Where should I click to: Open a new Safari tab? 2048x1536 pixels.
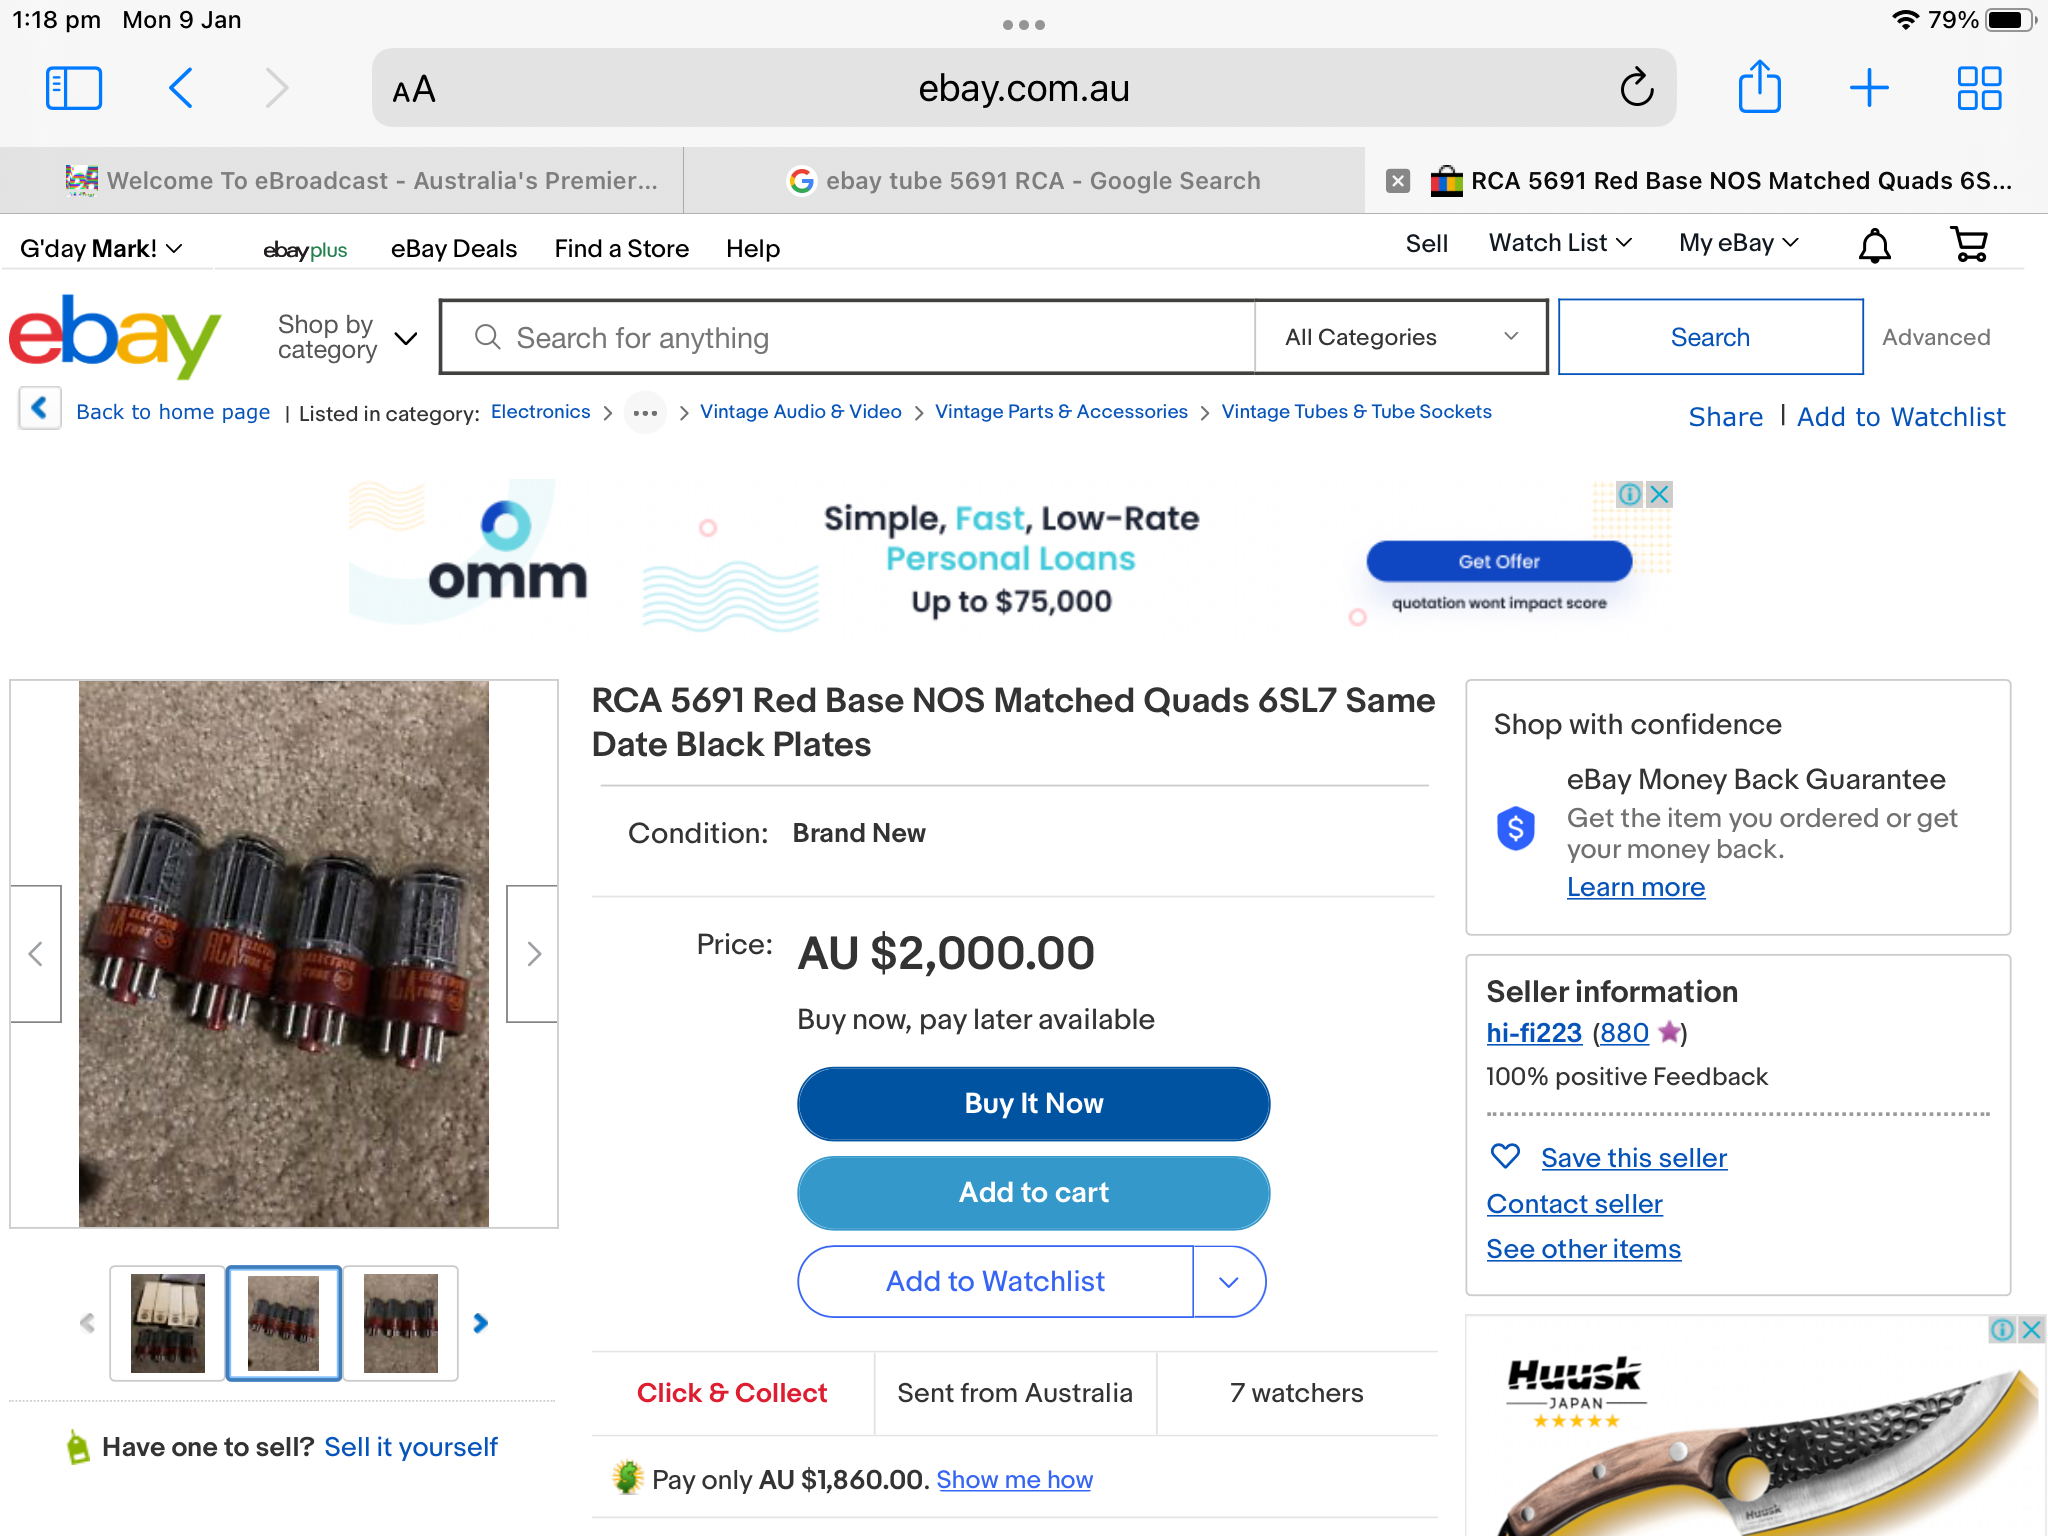coord(1869,88)
